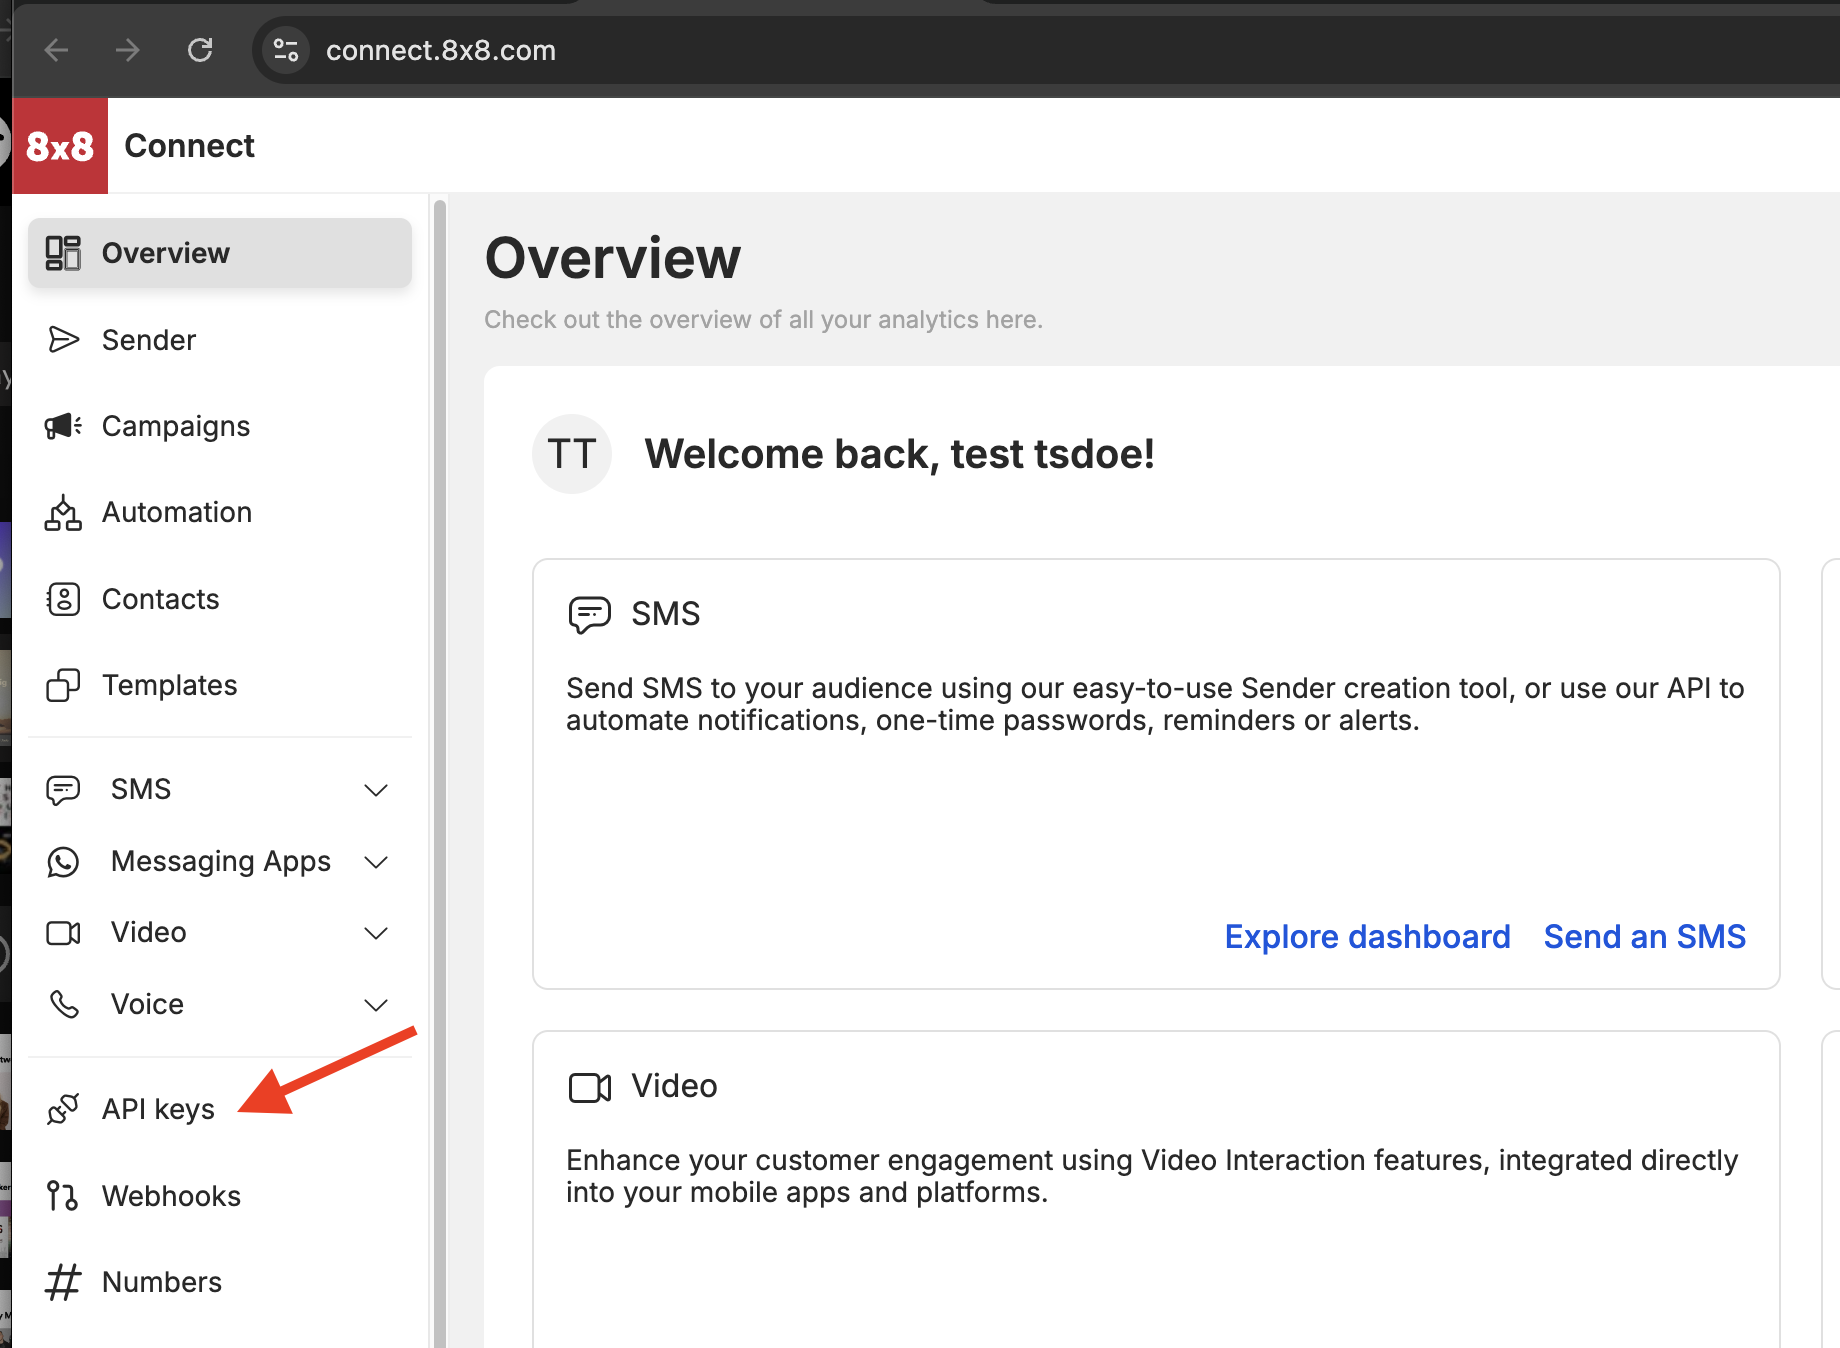This screenshot has width=1840, height=1348.
Task: Expand the Video sidebar chevron
Action: tap(376, 933)
